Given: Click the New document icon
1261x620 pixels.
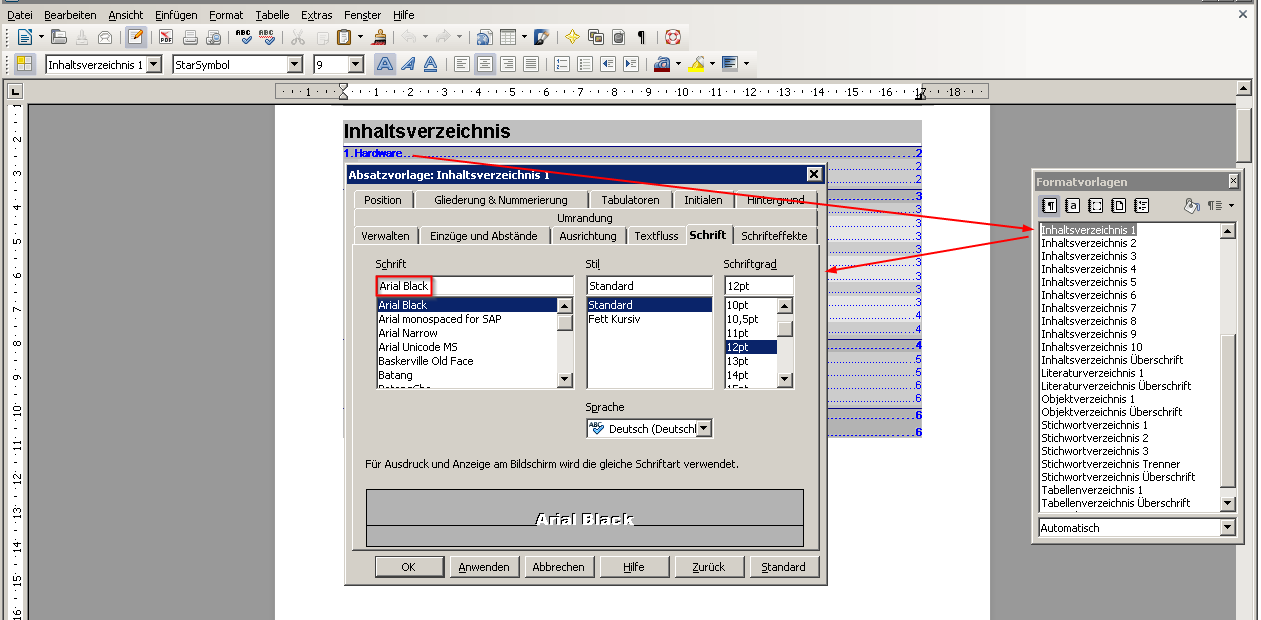Looking at the screenshot, I should pyautogui.click(x=25, y=37).
